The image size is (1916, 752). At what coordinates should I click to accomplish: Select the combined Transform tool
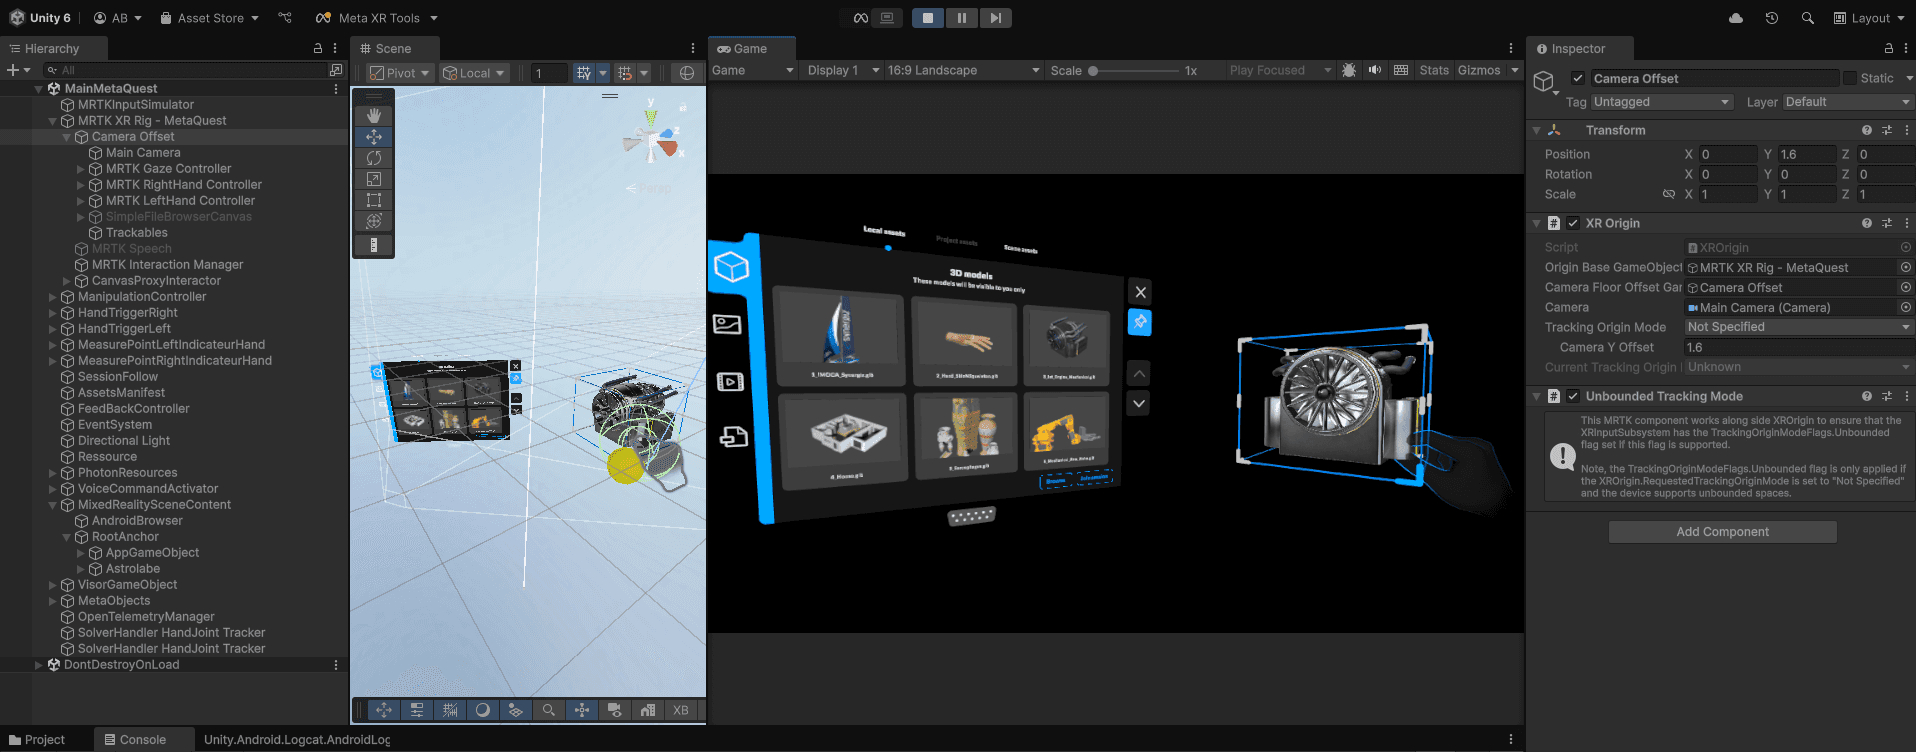pyautogui.click(x=374, y=221)
